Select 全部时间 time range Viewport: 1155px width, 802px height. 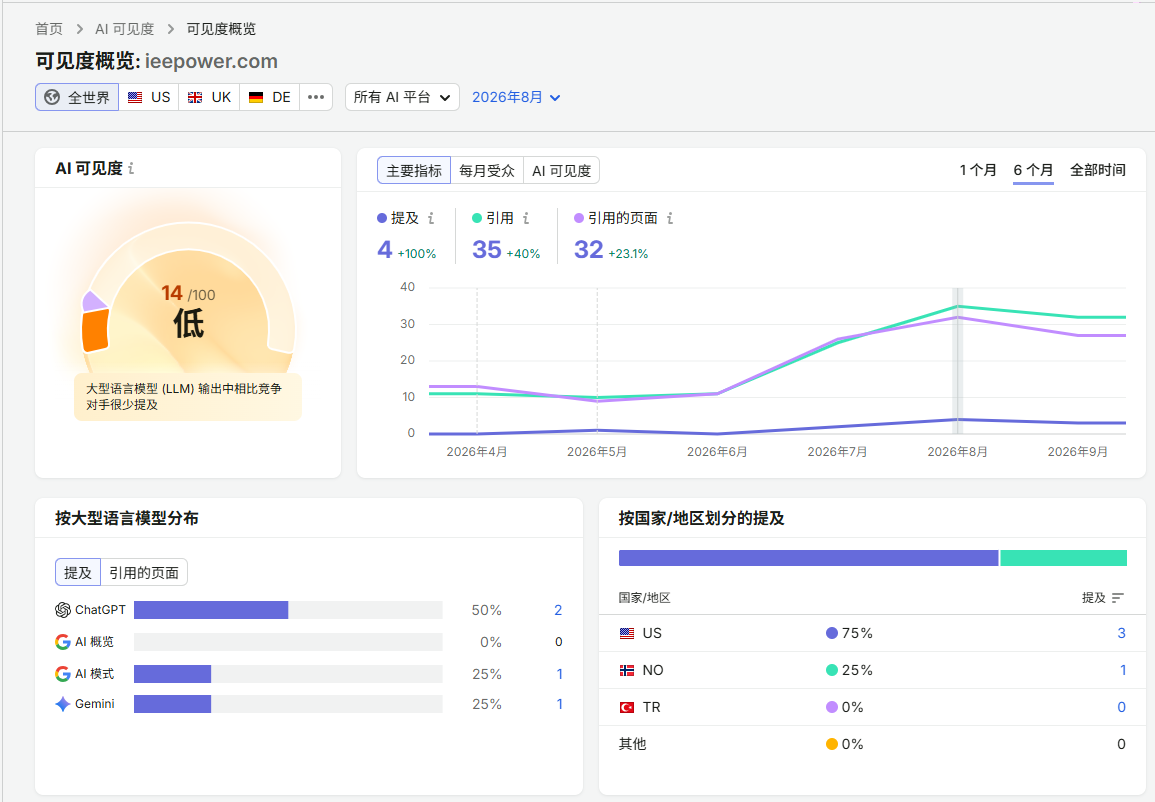click(x=1098, y=170)
